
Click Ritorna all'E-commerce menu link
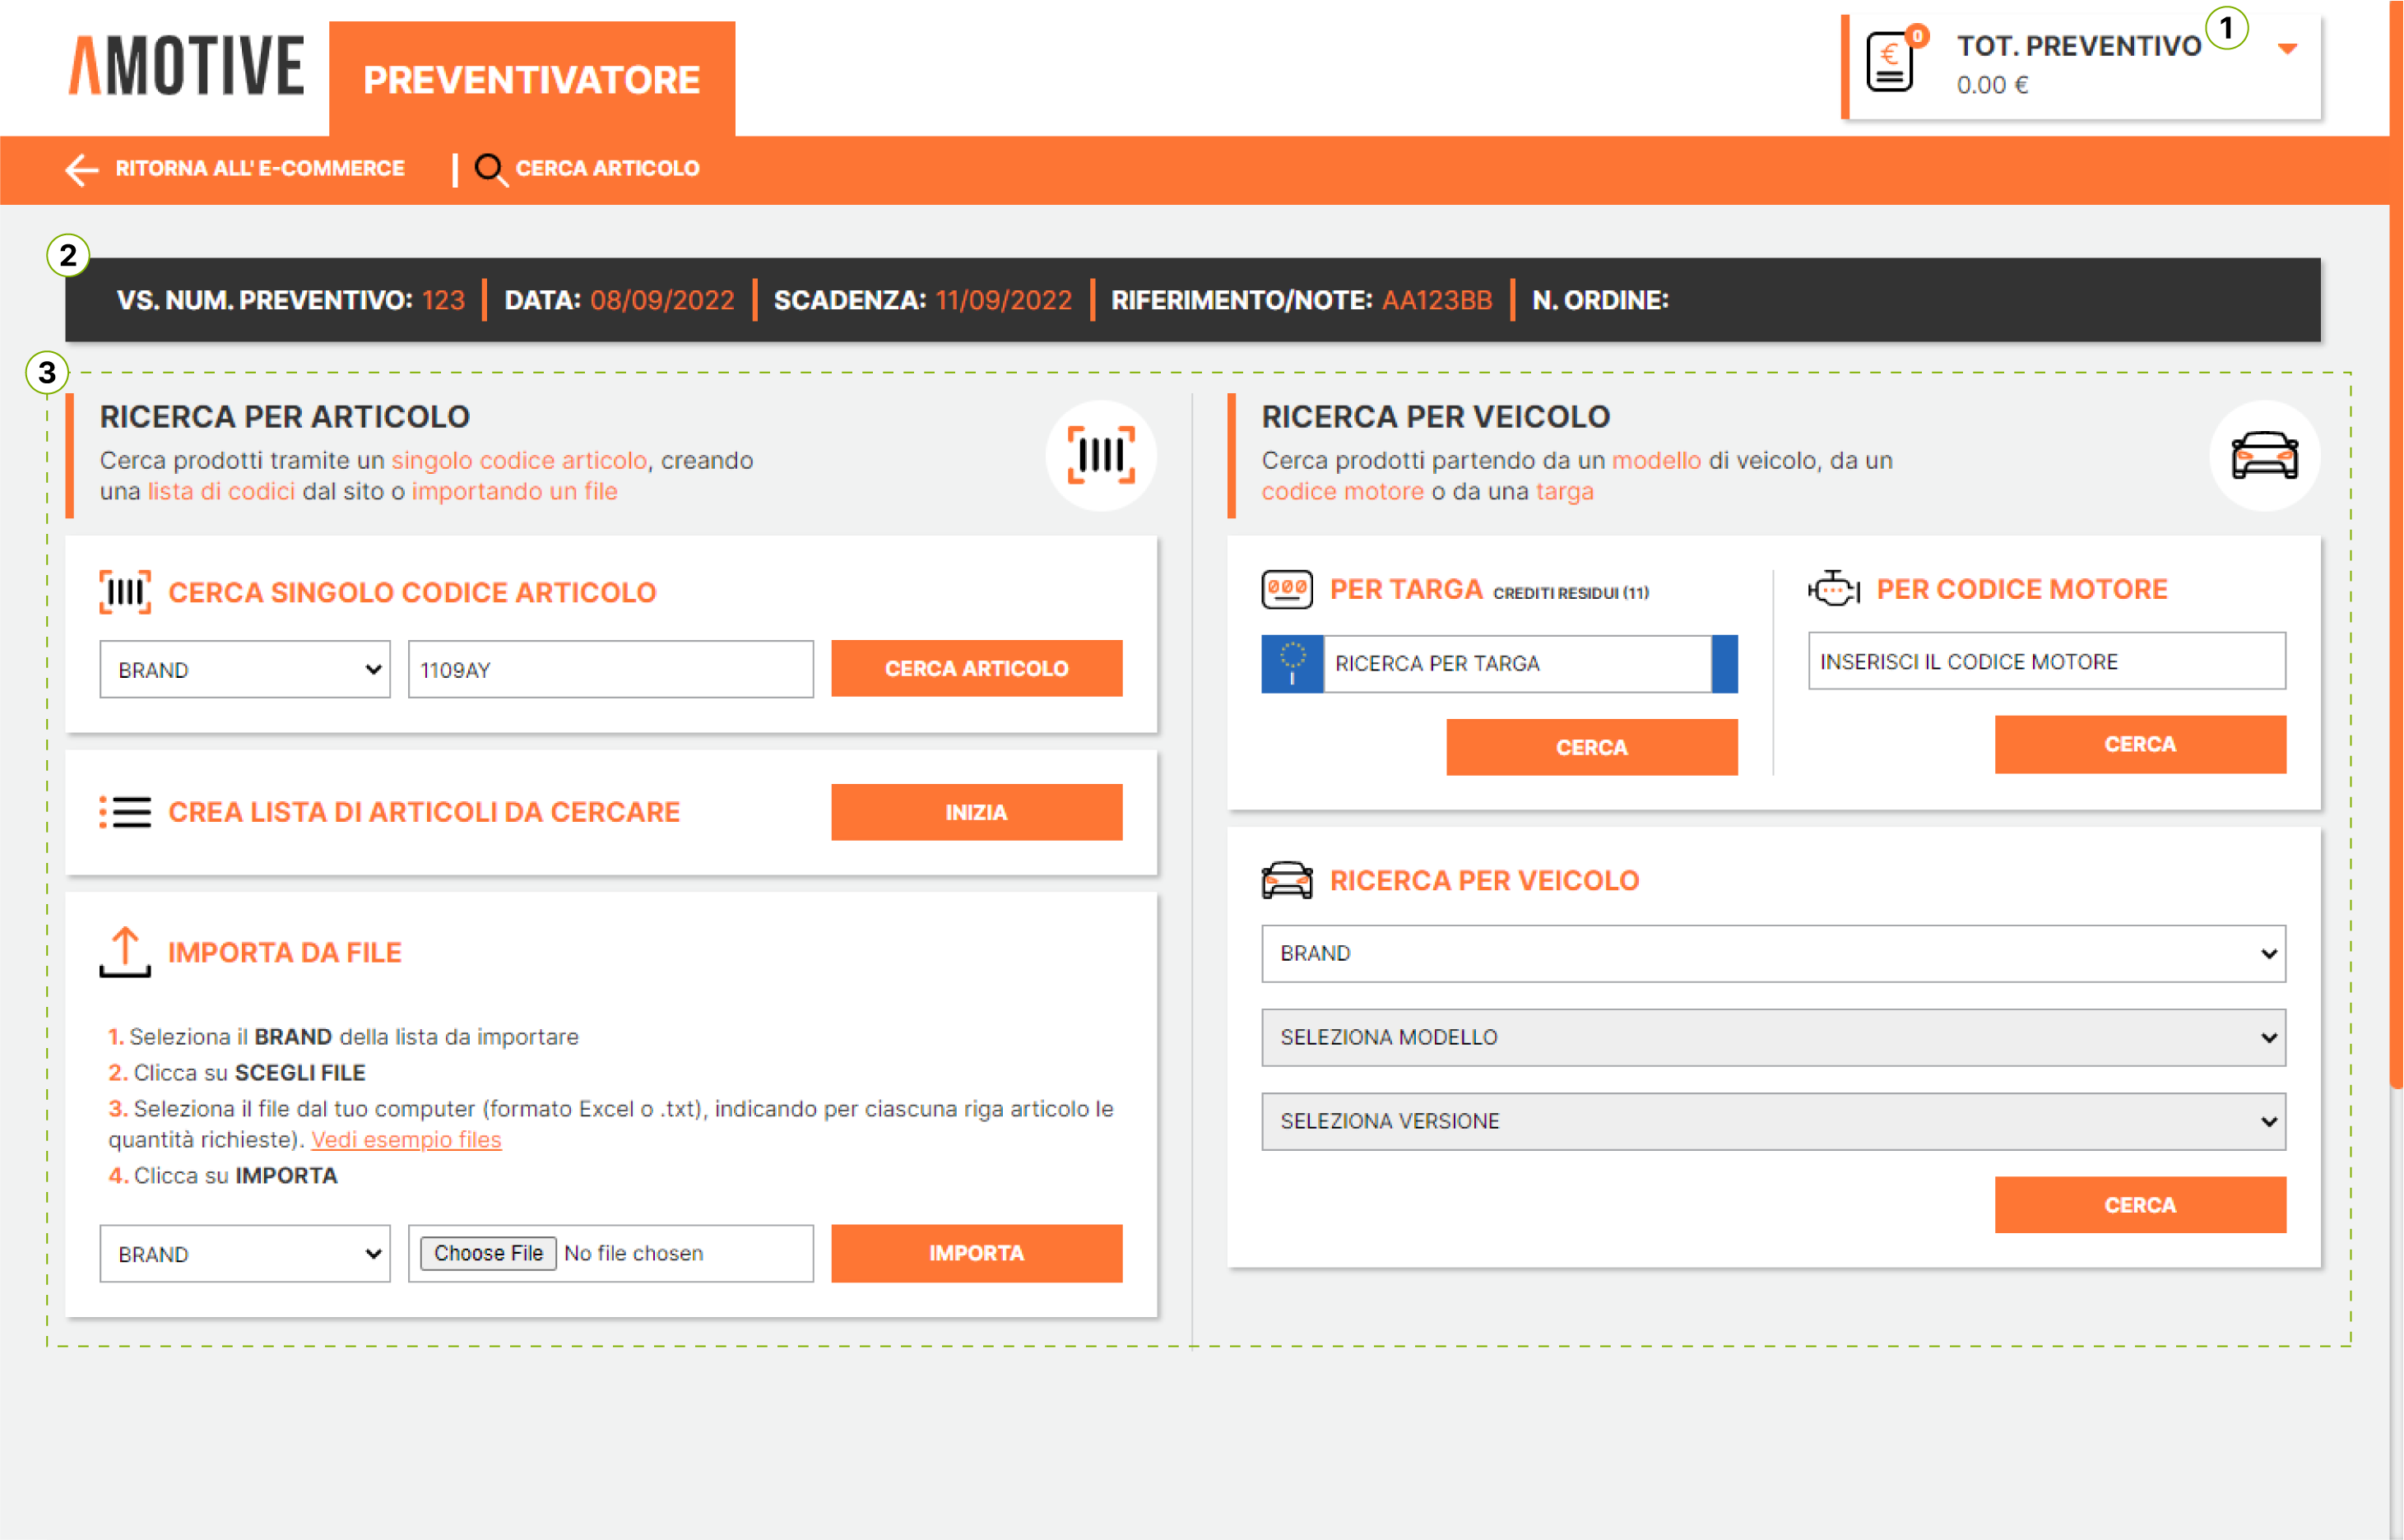[x=259, y=169]
